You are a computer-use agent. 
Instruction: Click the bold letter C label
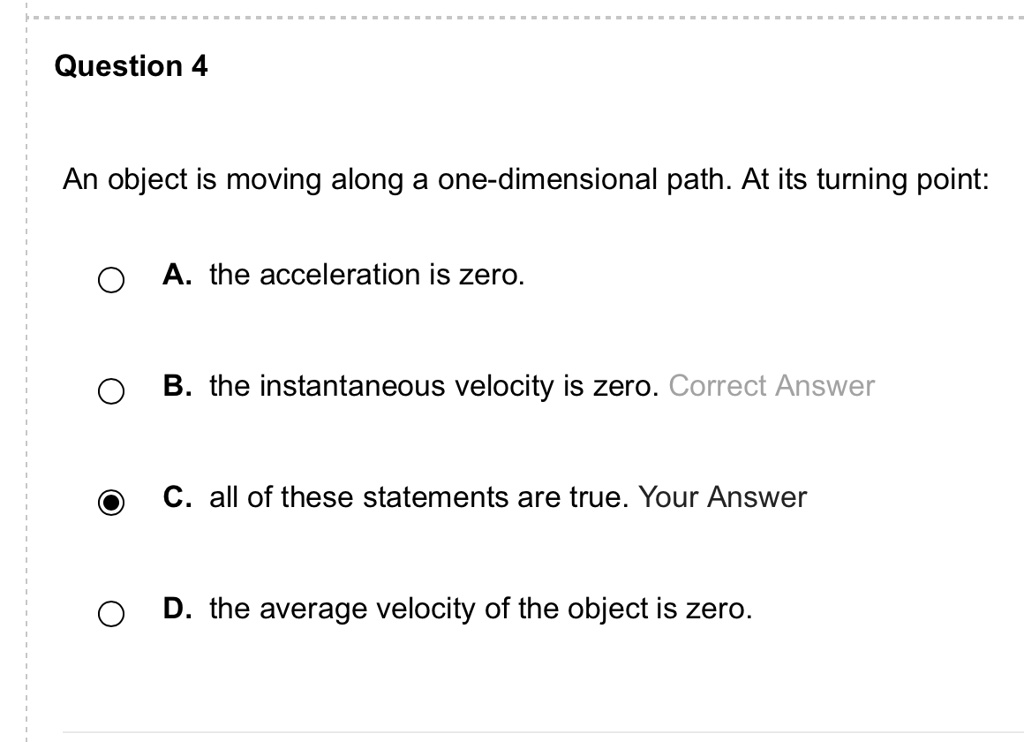click(x=176, y=497)
